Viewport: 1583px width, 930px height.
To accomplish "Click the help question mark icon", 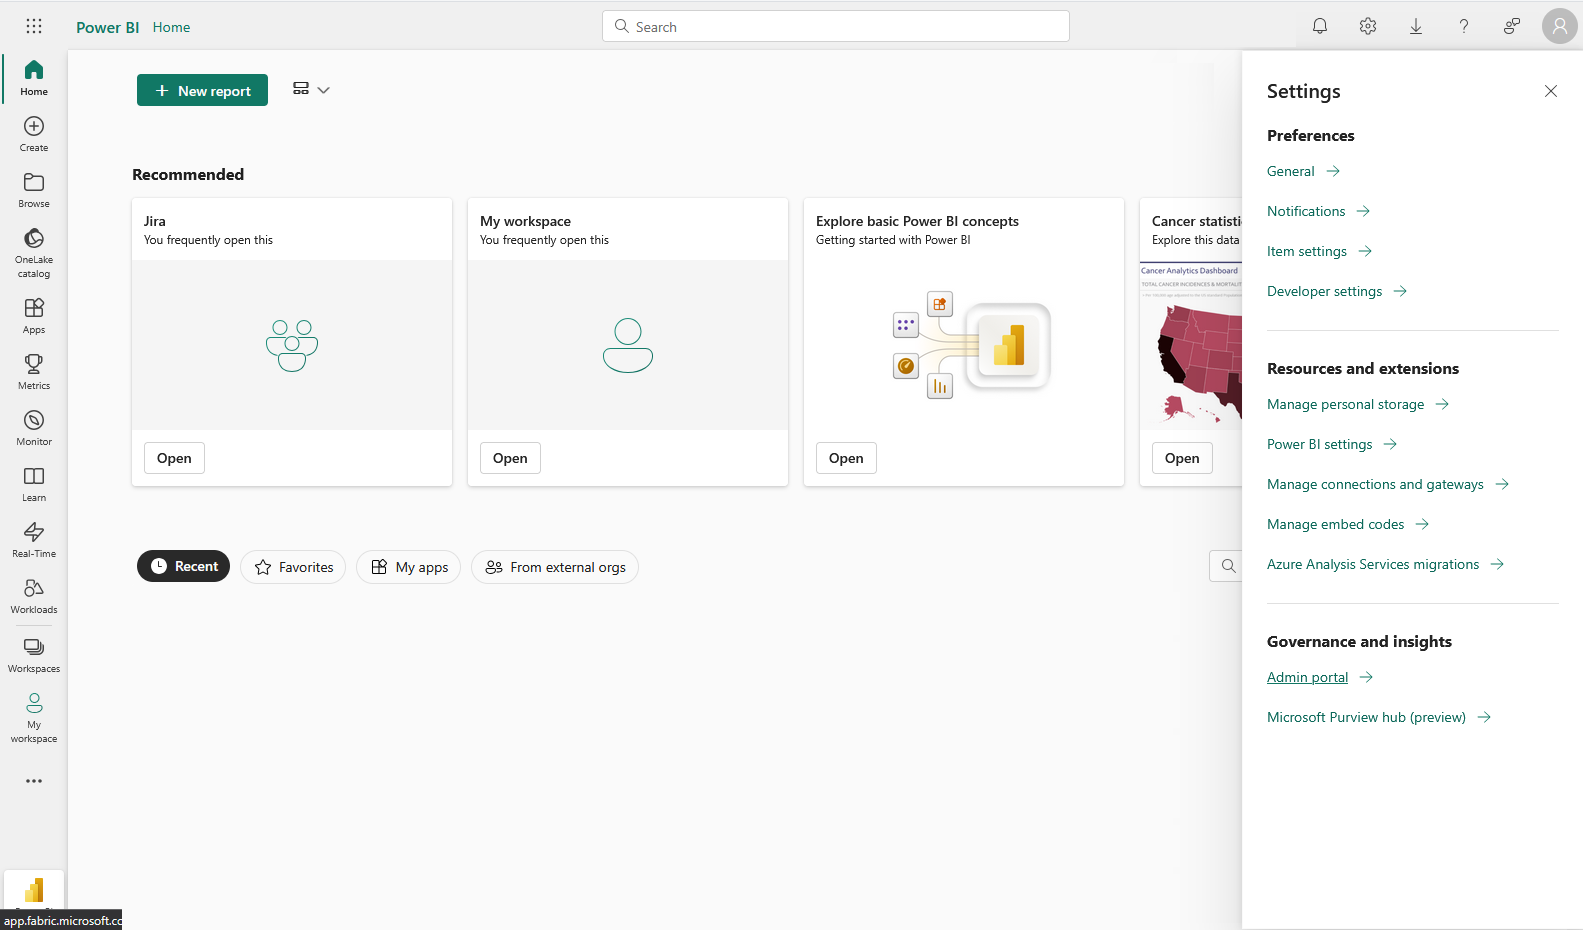I will (x=1464, y=27).
